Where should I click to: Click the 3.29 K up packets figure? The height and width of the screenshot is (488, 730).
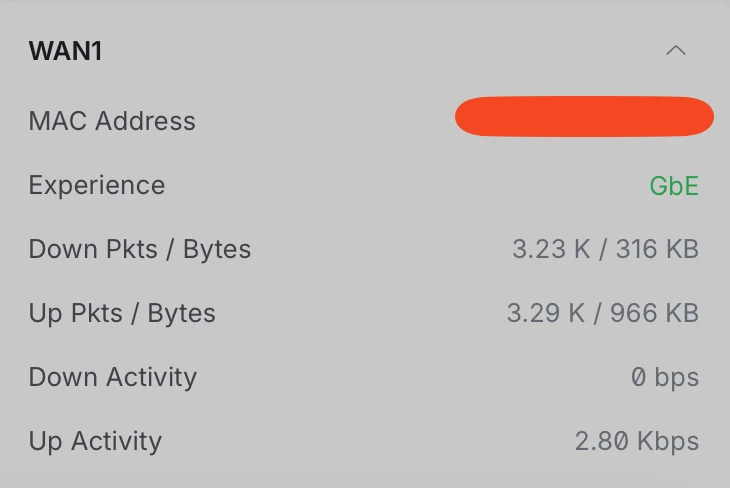(x=546, y=313)
